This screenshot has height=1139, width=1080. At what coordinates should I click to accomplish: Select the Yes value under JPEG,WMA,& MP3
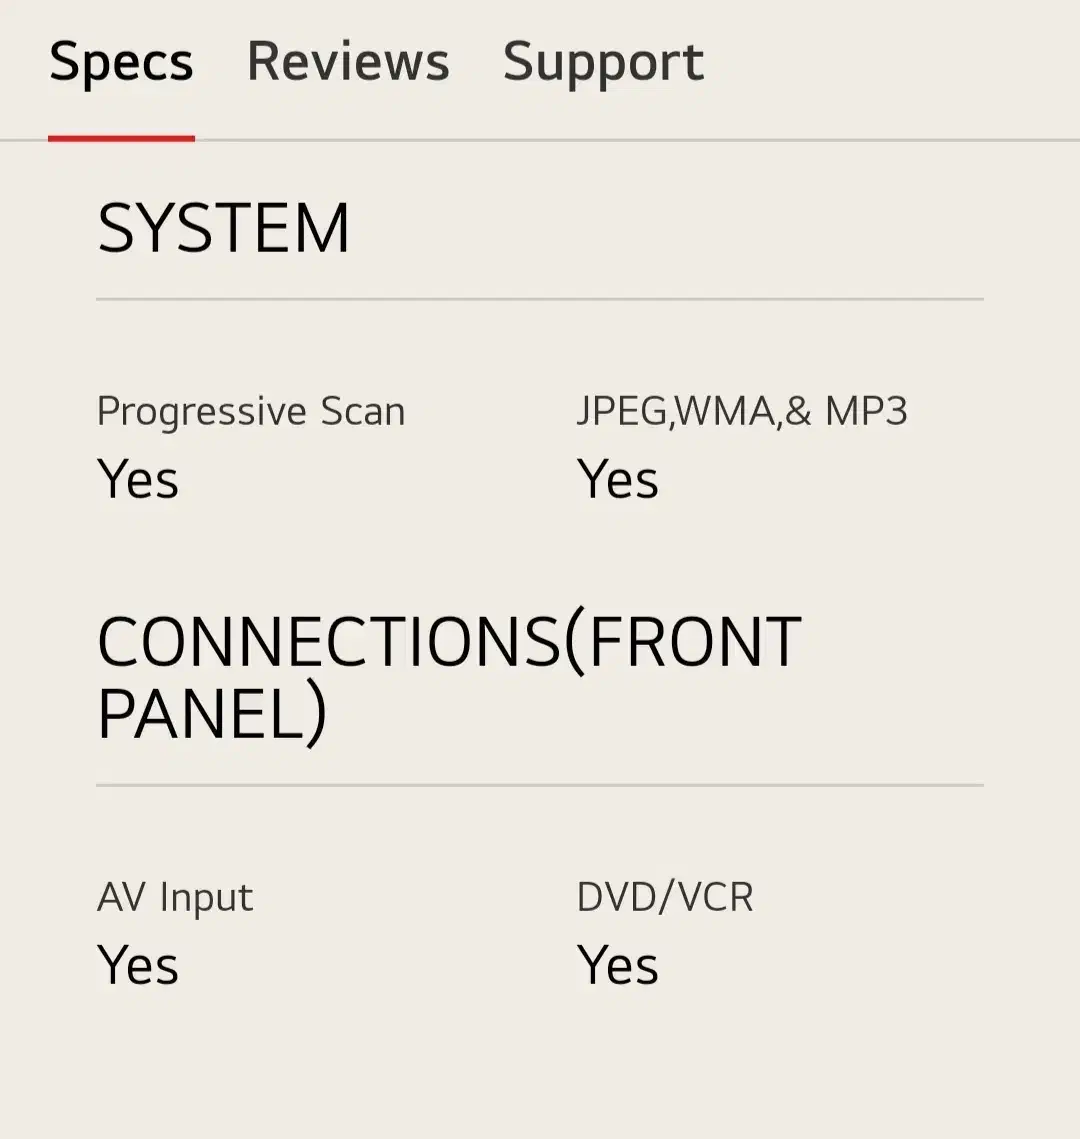[618, 479]
